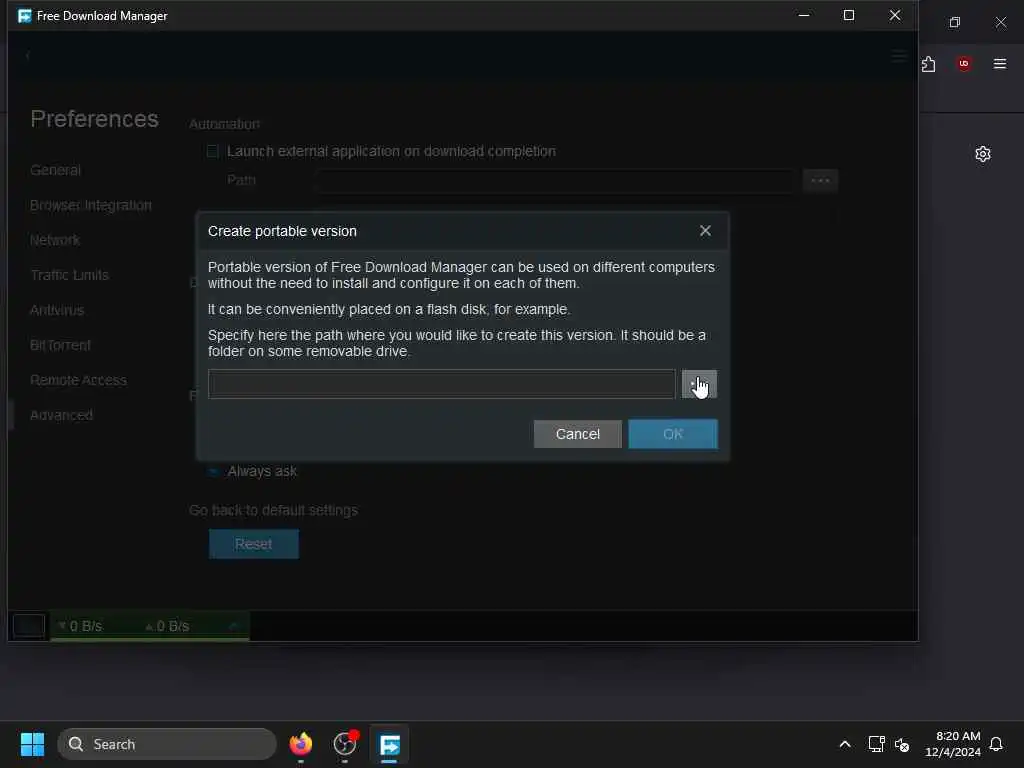1024x768 pixels.
Task: Click the network status tray icon
Action: pos(876,744)
